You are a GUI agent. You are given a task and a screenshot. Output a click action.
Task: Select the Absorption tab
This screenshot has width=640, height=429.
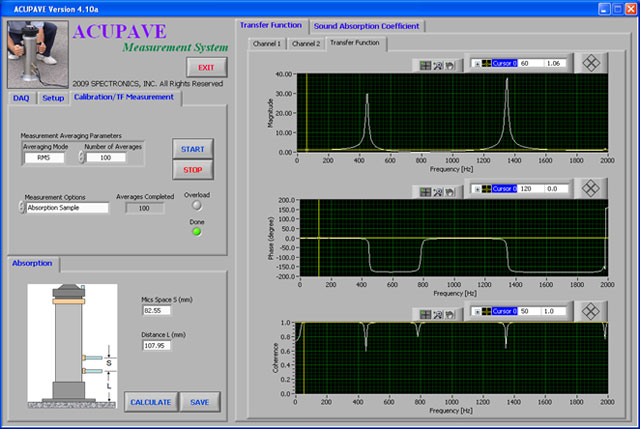pyautogui.click(x=32, y=263)
